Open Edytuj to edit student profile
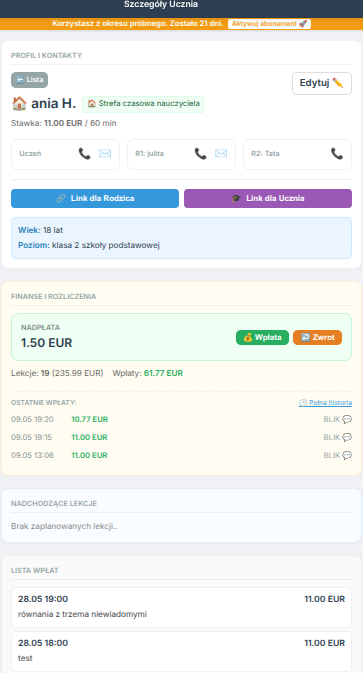This screenshot has width=363, height=673. click(322, 83)
